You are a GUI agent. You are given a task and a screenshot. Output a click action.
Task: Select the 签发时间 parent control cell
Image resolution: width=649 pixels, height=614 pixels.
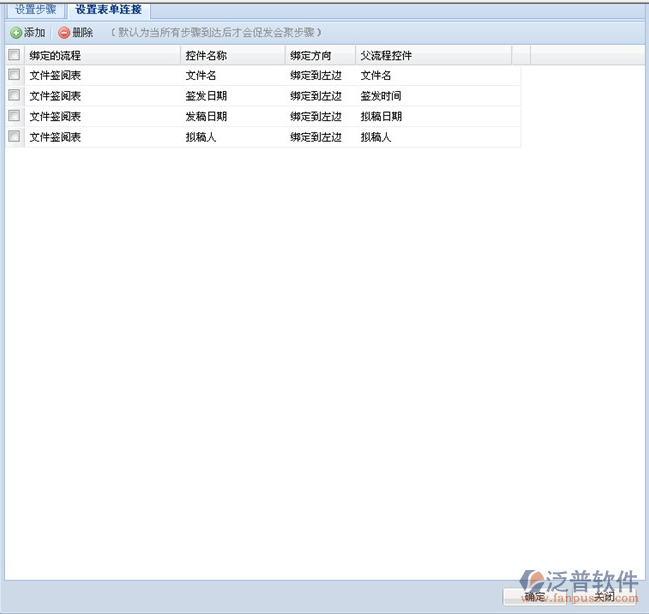(381, 96)
